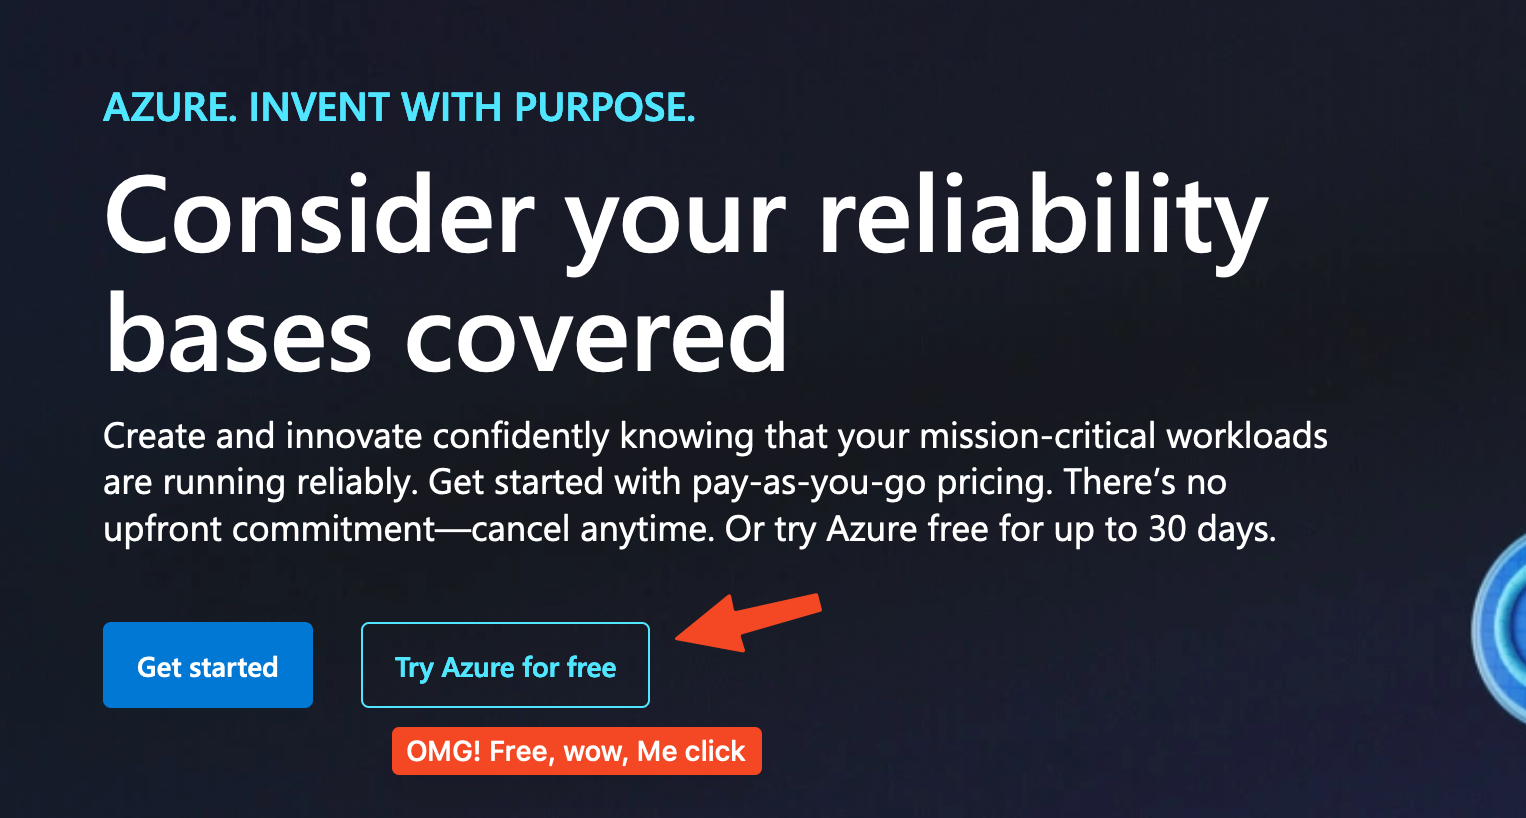The image size is (1526, 818).
Task: Click the glowing blue circle graphic at right edge
Action: pos(1499,629)
